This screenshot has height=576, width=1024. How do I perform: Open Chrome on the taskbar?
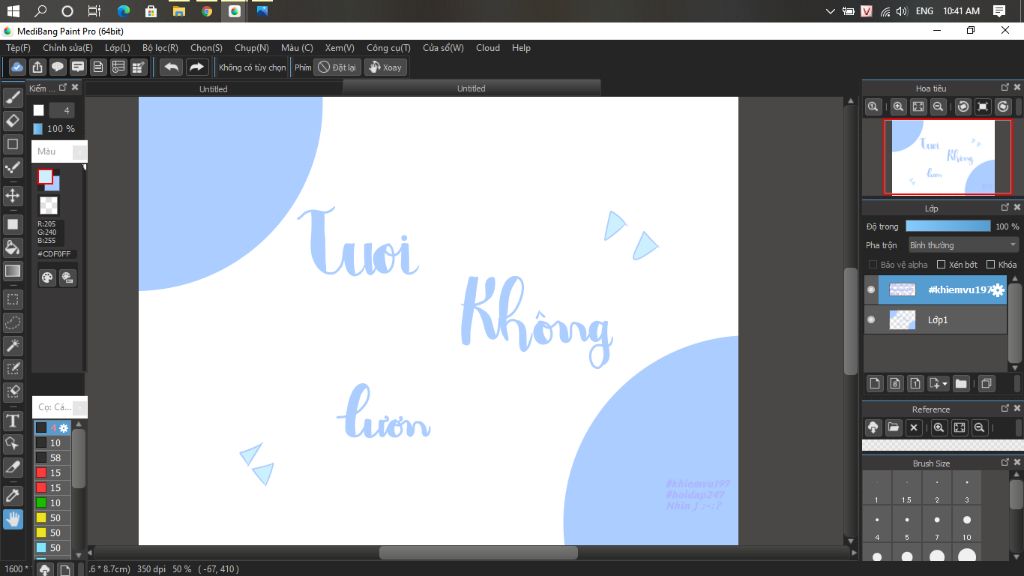[x=206, y=11]
